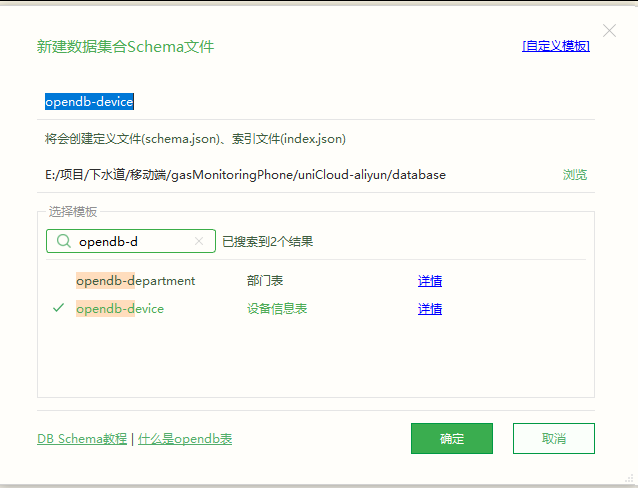Viewport: 638px width, 488px height.
Task: Click 浏览 to choose a directory
Action: coord(575,175)
